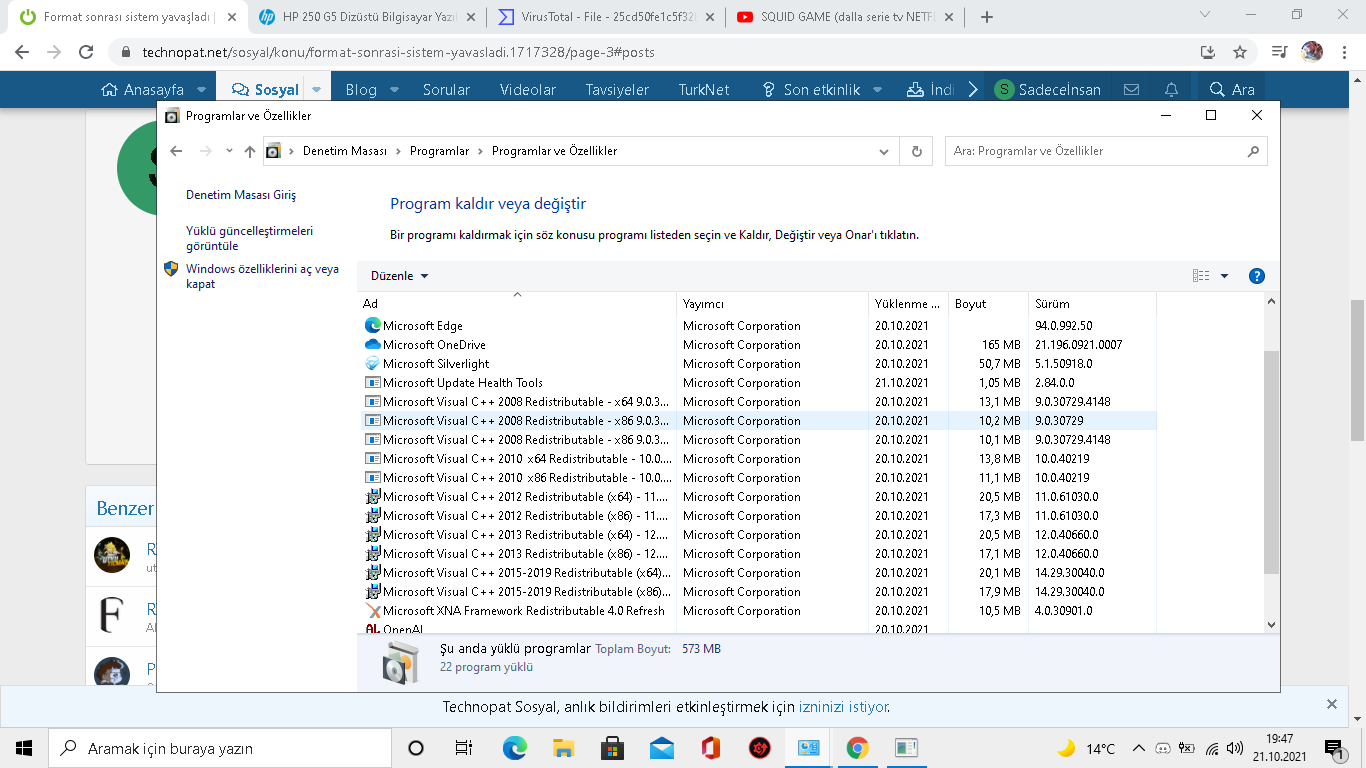1366x768 pixels.
Task: Click the iznini istiyor notification link
Action: point(843,707)
